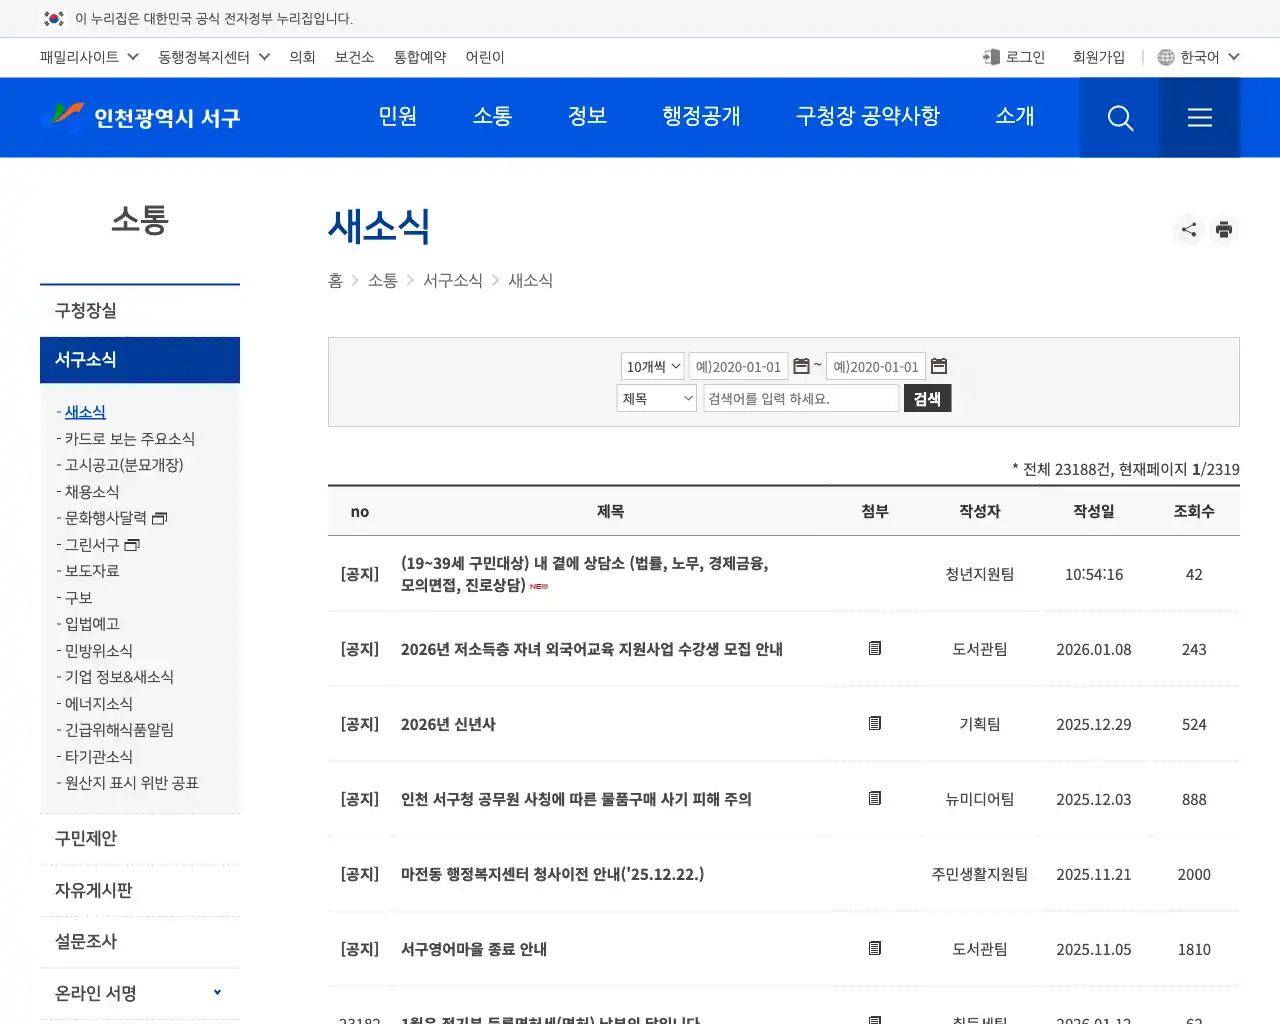This screenshot has height=1024, width=1280.
Task: Open the end date calendar icon
Action: pyautogui.click(x=939, y=366)
